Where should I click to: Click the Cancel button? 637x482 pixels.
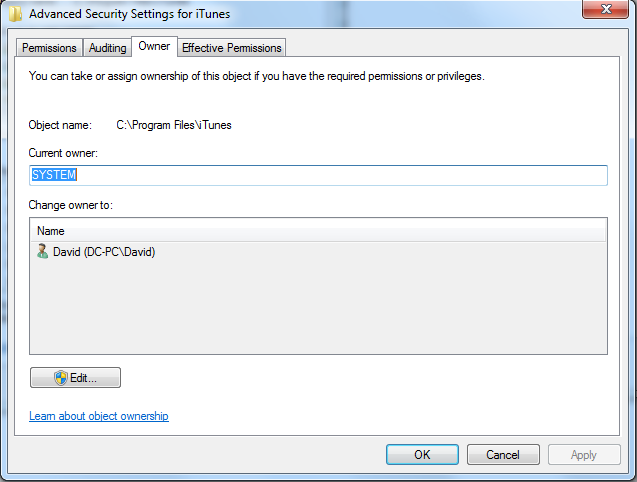[503, 454]
